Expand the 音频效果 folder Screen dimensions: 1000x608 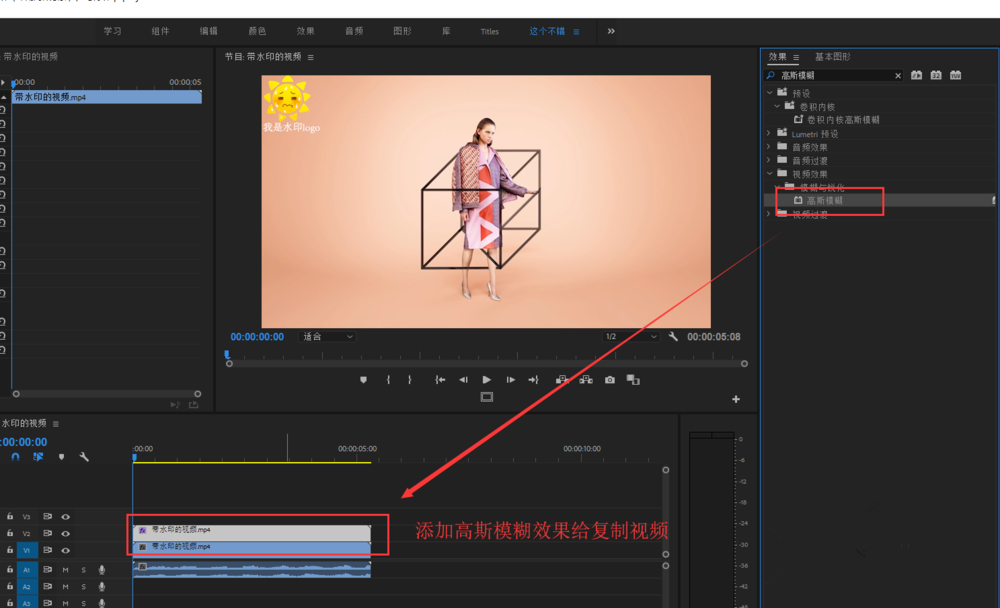769,147
